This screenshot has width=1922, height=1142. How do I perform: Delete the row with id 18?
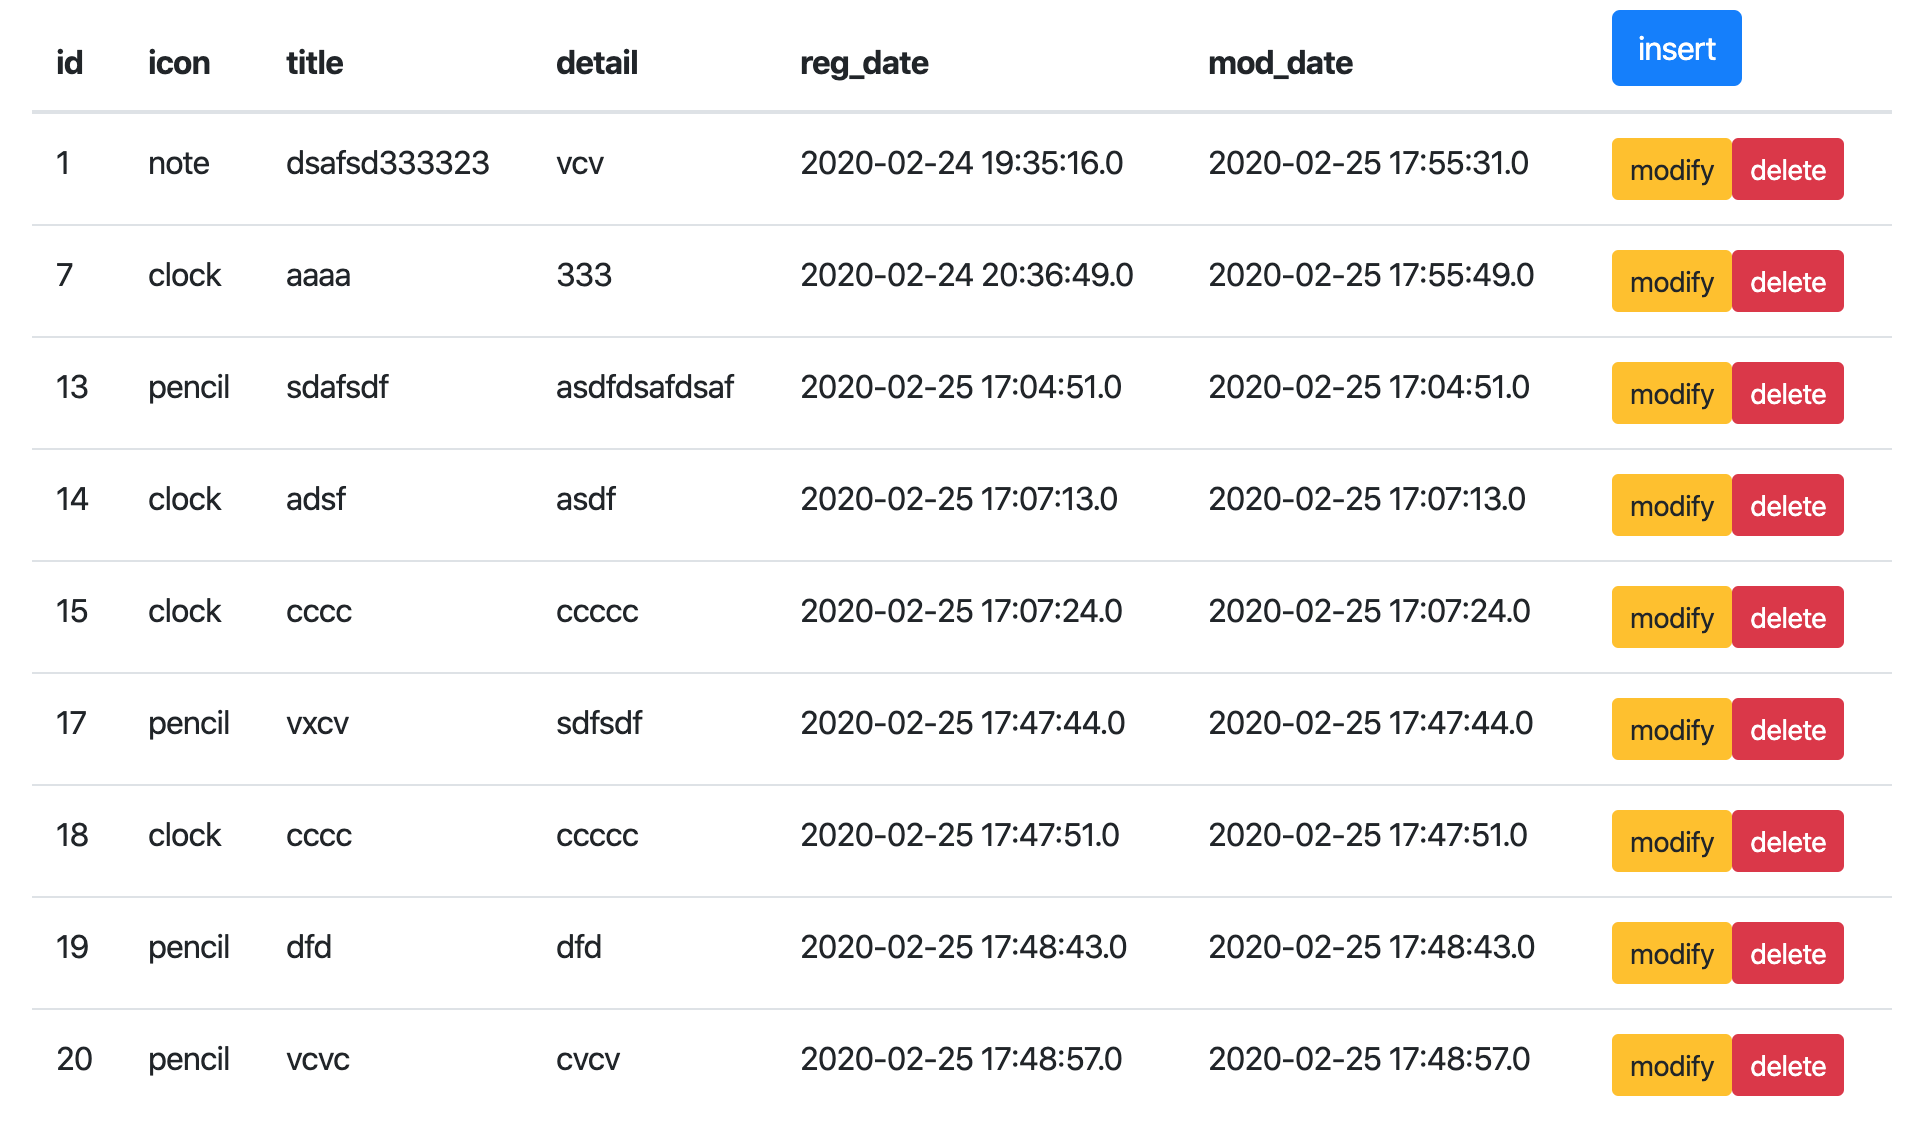point(1787,842)
